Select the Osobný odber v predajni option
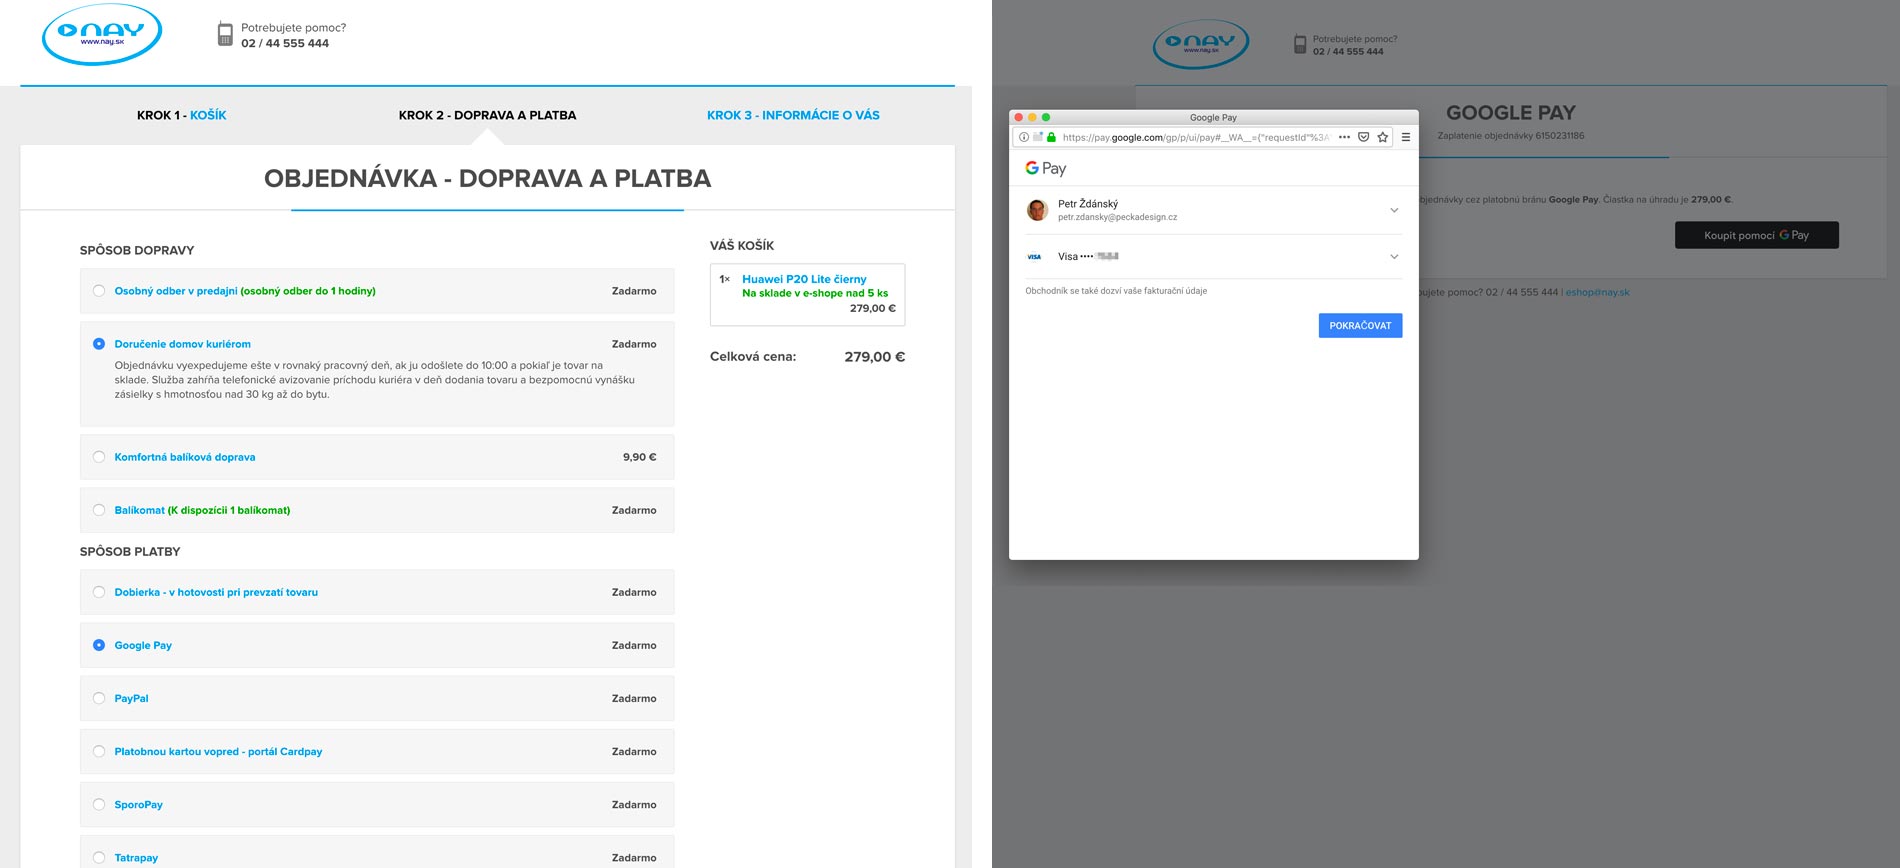The width and height of the screenshot is (1900, 868). click(99, 291)
